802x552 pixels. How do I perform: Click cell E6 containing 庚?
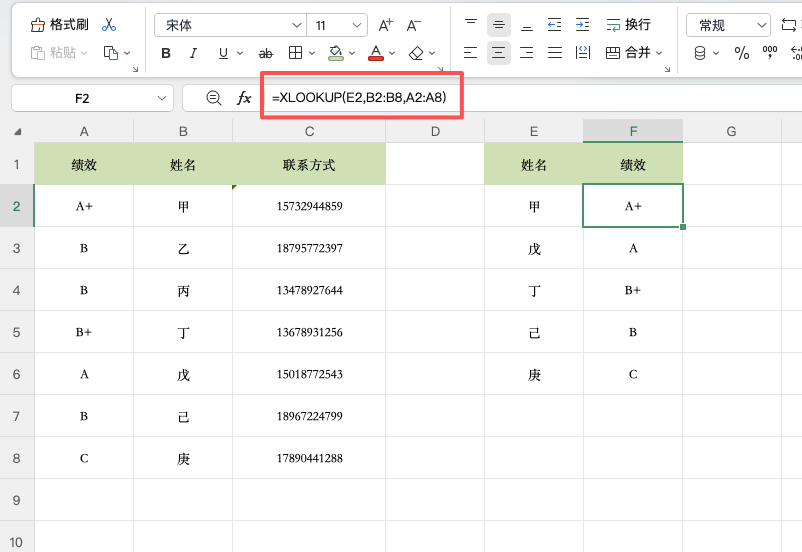534,374
